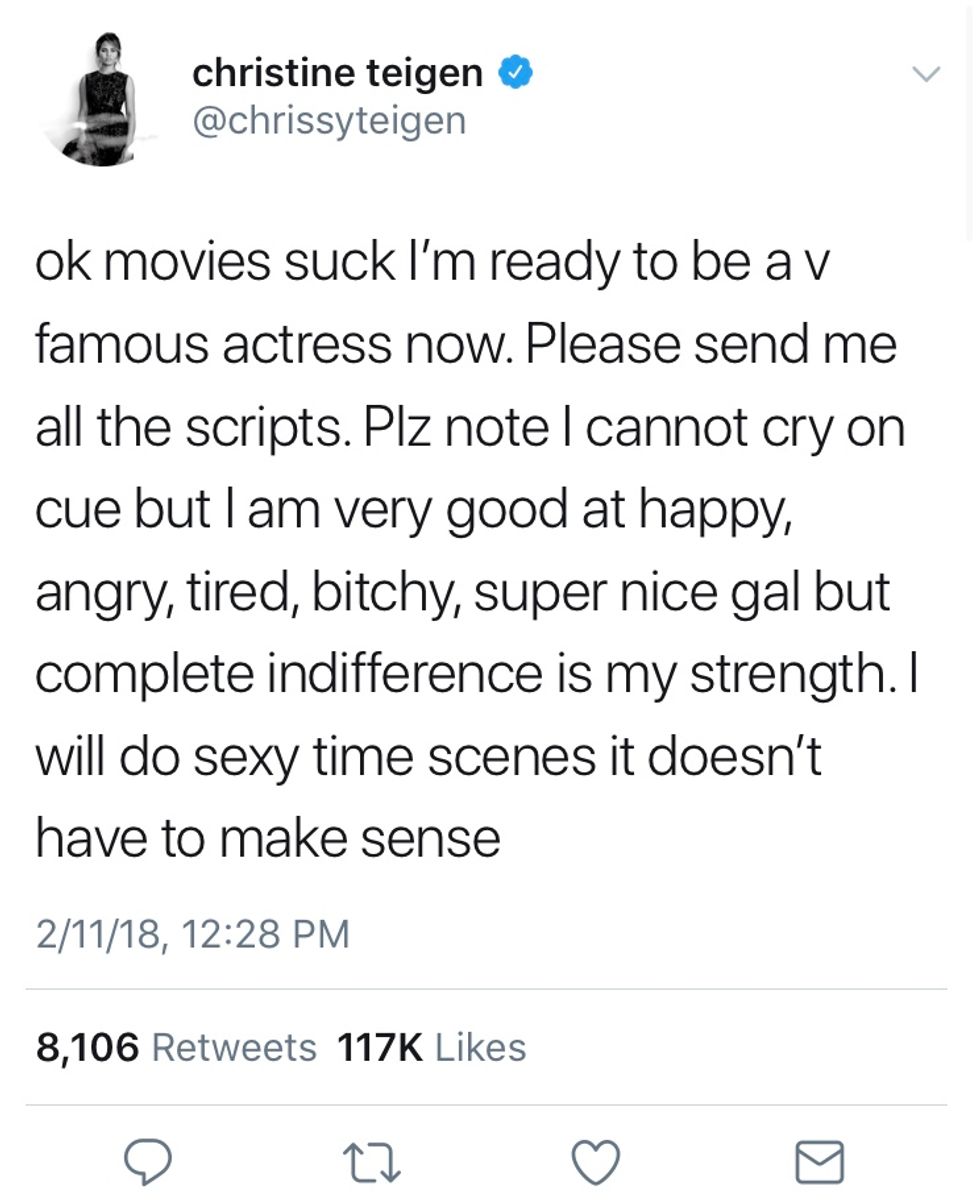Retweet this post using the arrows icon
Image resolution: width=980 pixels, height=1204 pixels.
coord(373,1162)
